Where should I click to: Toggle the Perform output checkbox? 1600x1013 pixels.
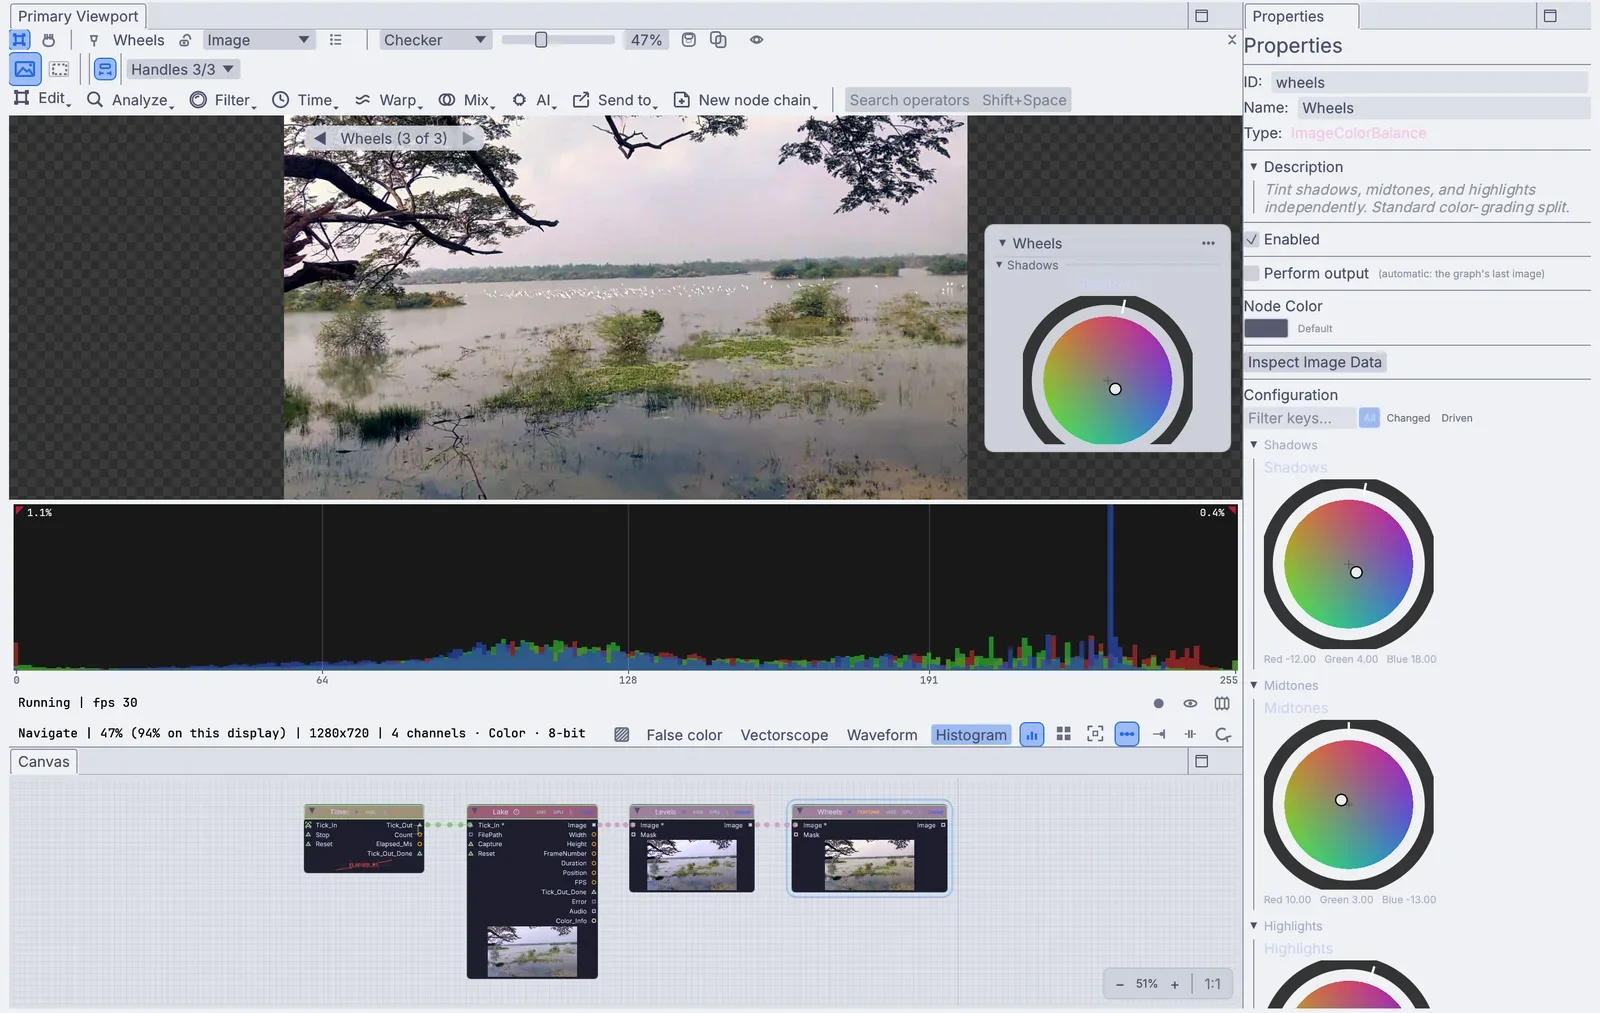[x=1252, y=274]
